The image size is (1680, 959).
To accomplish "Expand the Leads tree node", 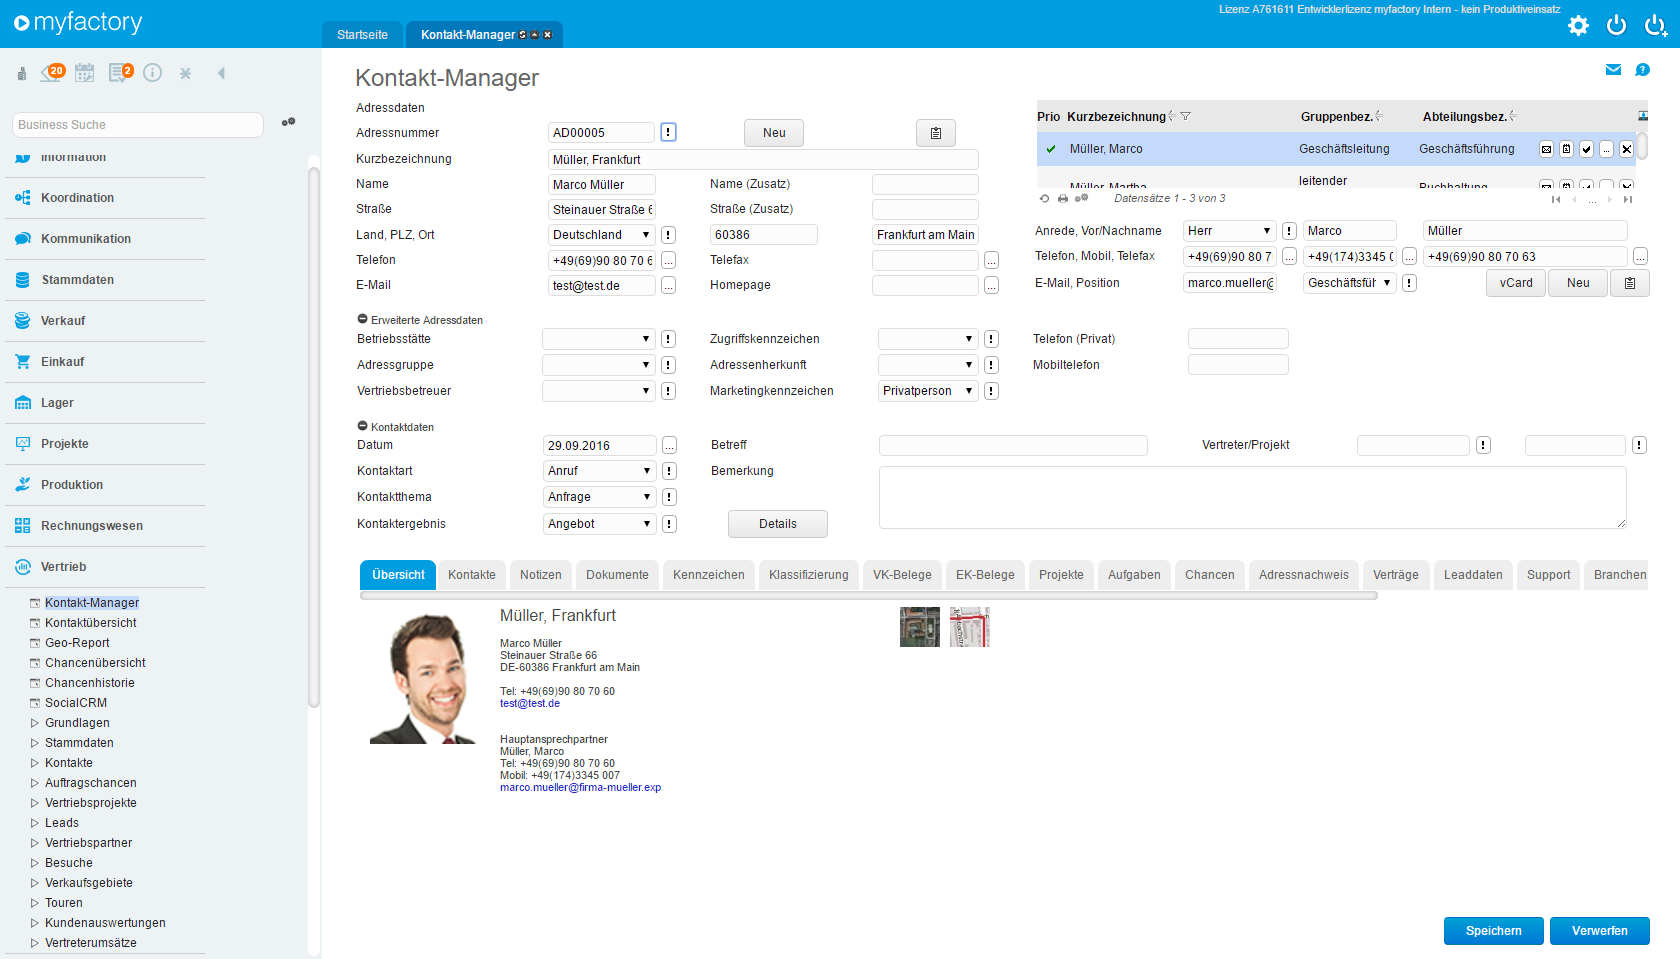I will pos(35,823).
